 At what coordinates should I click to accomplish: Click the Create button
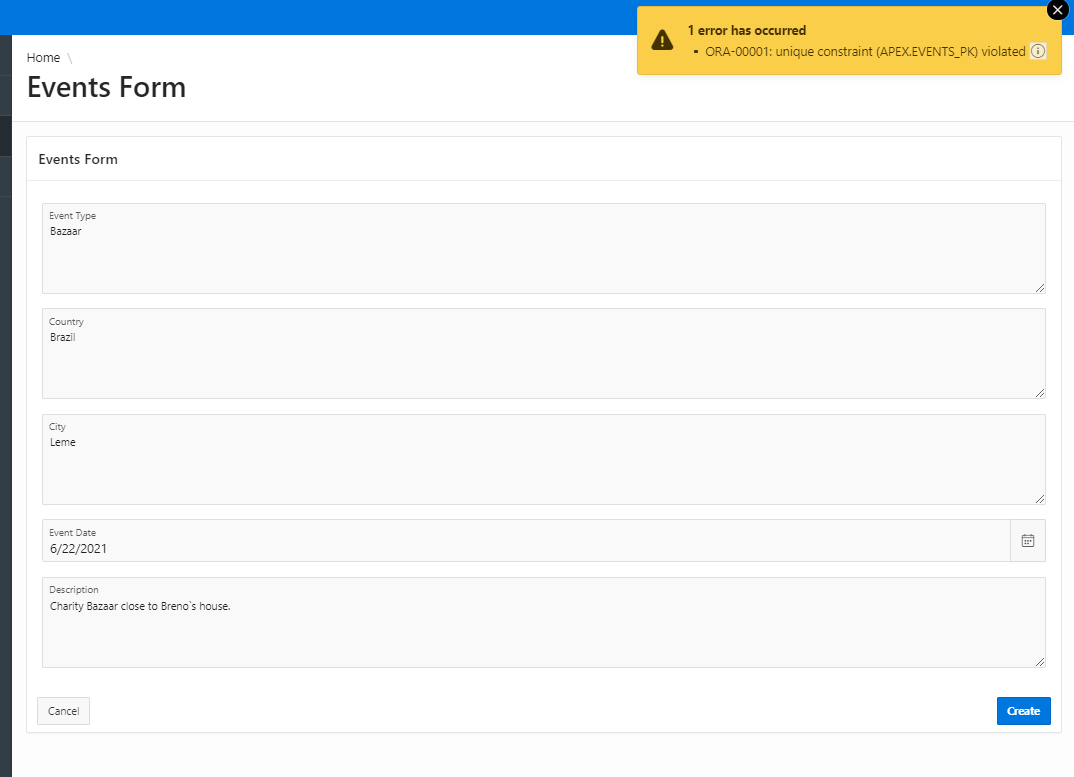[1023, 711]
